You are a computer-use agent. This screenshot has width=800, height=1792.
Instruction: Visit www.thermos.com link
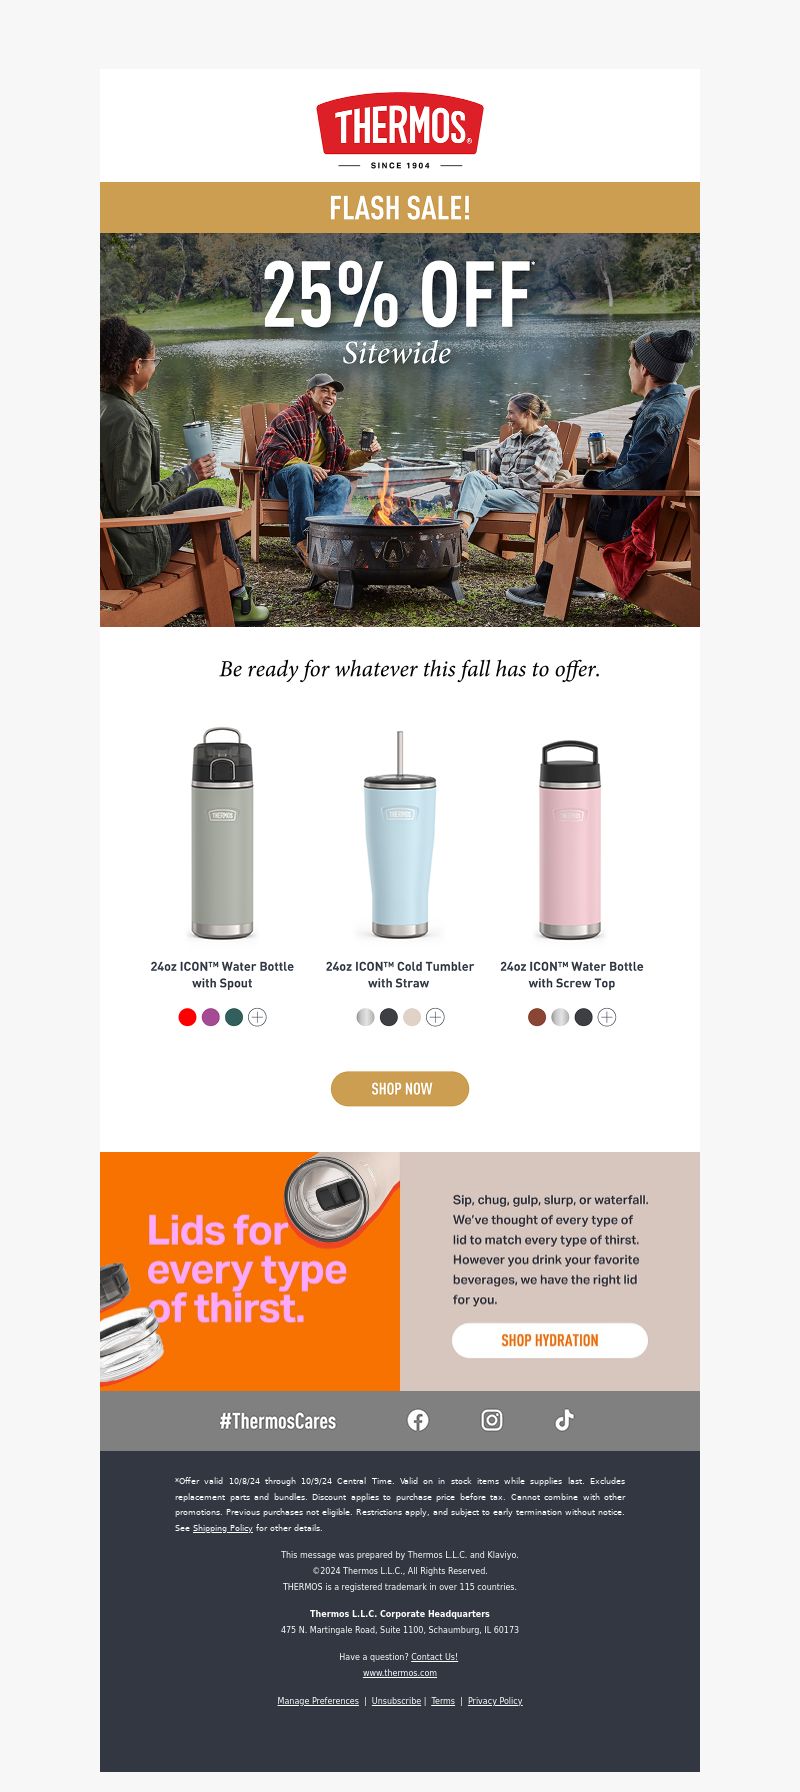click(400, 1673)
